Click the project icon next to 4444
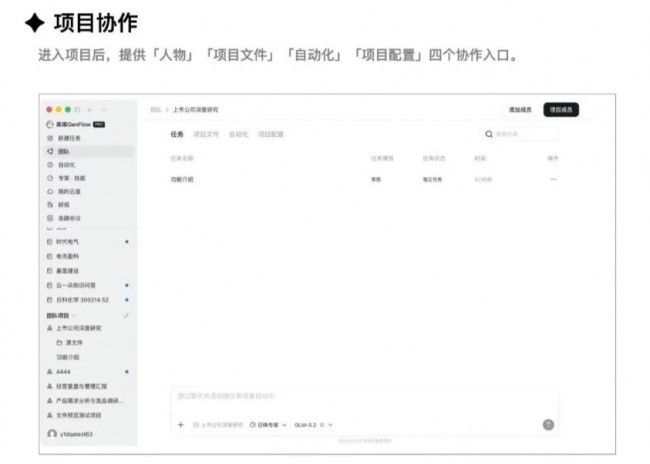The height and width of the screenshot is (464, 650). pos(50,372)
